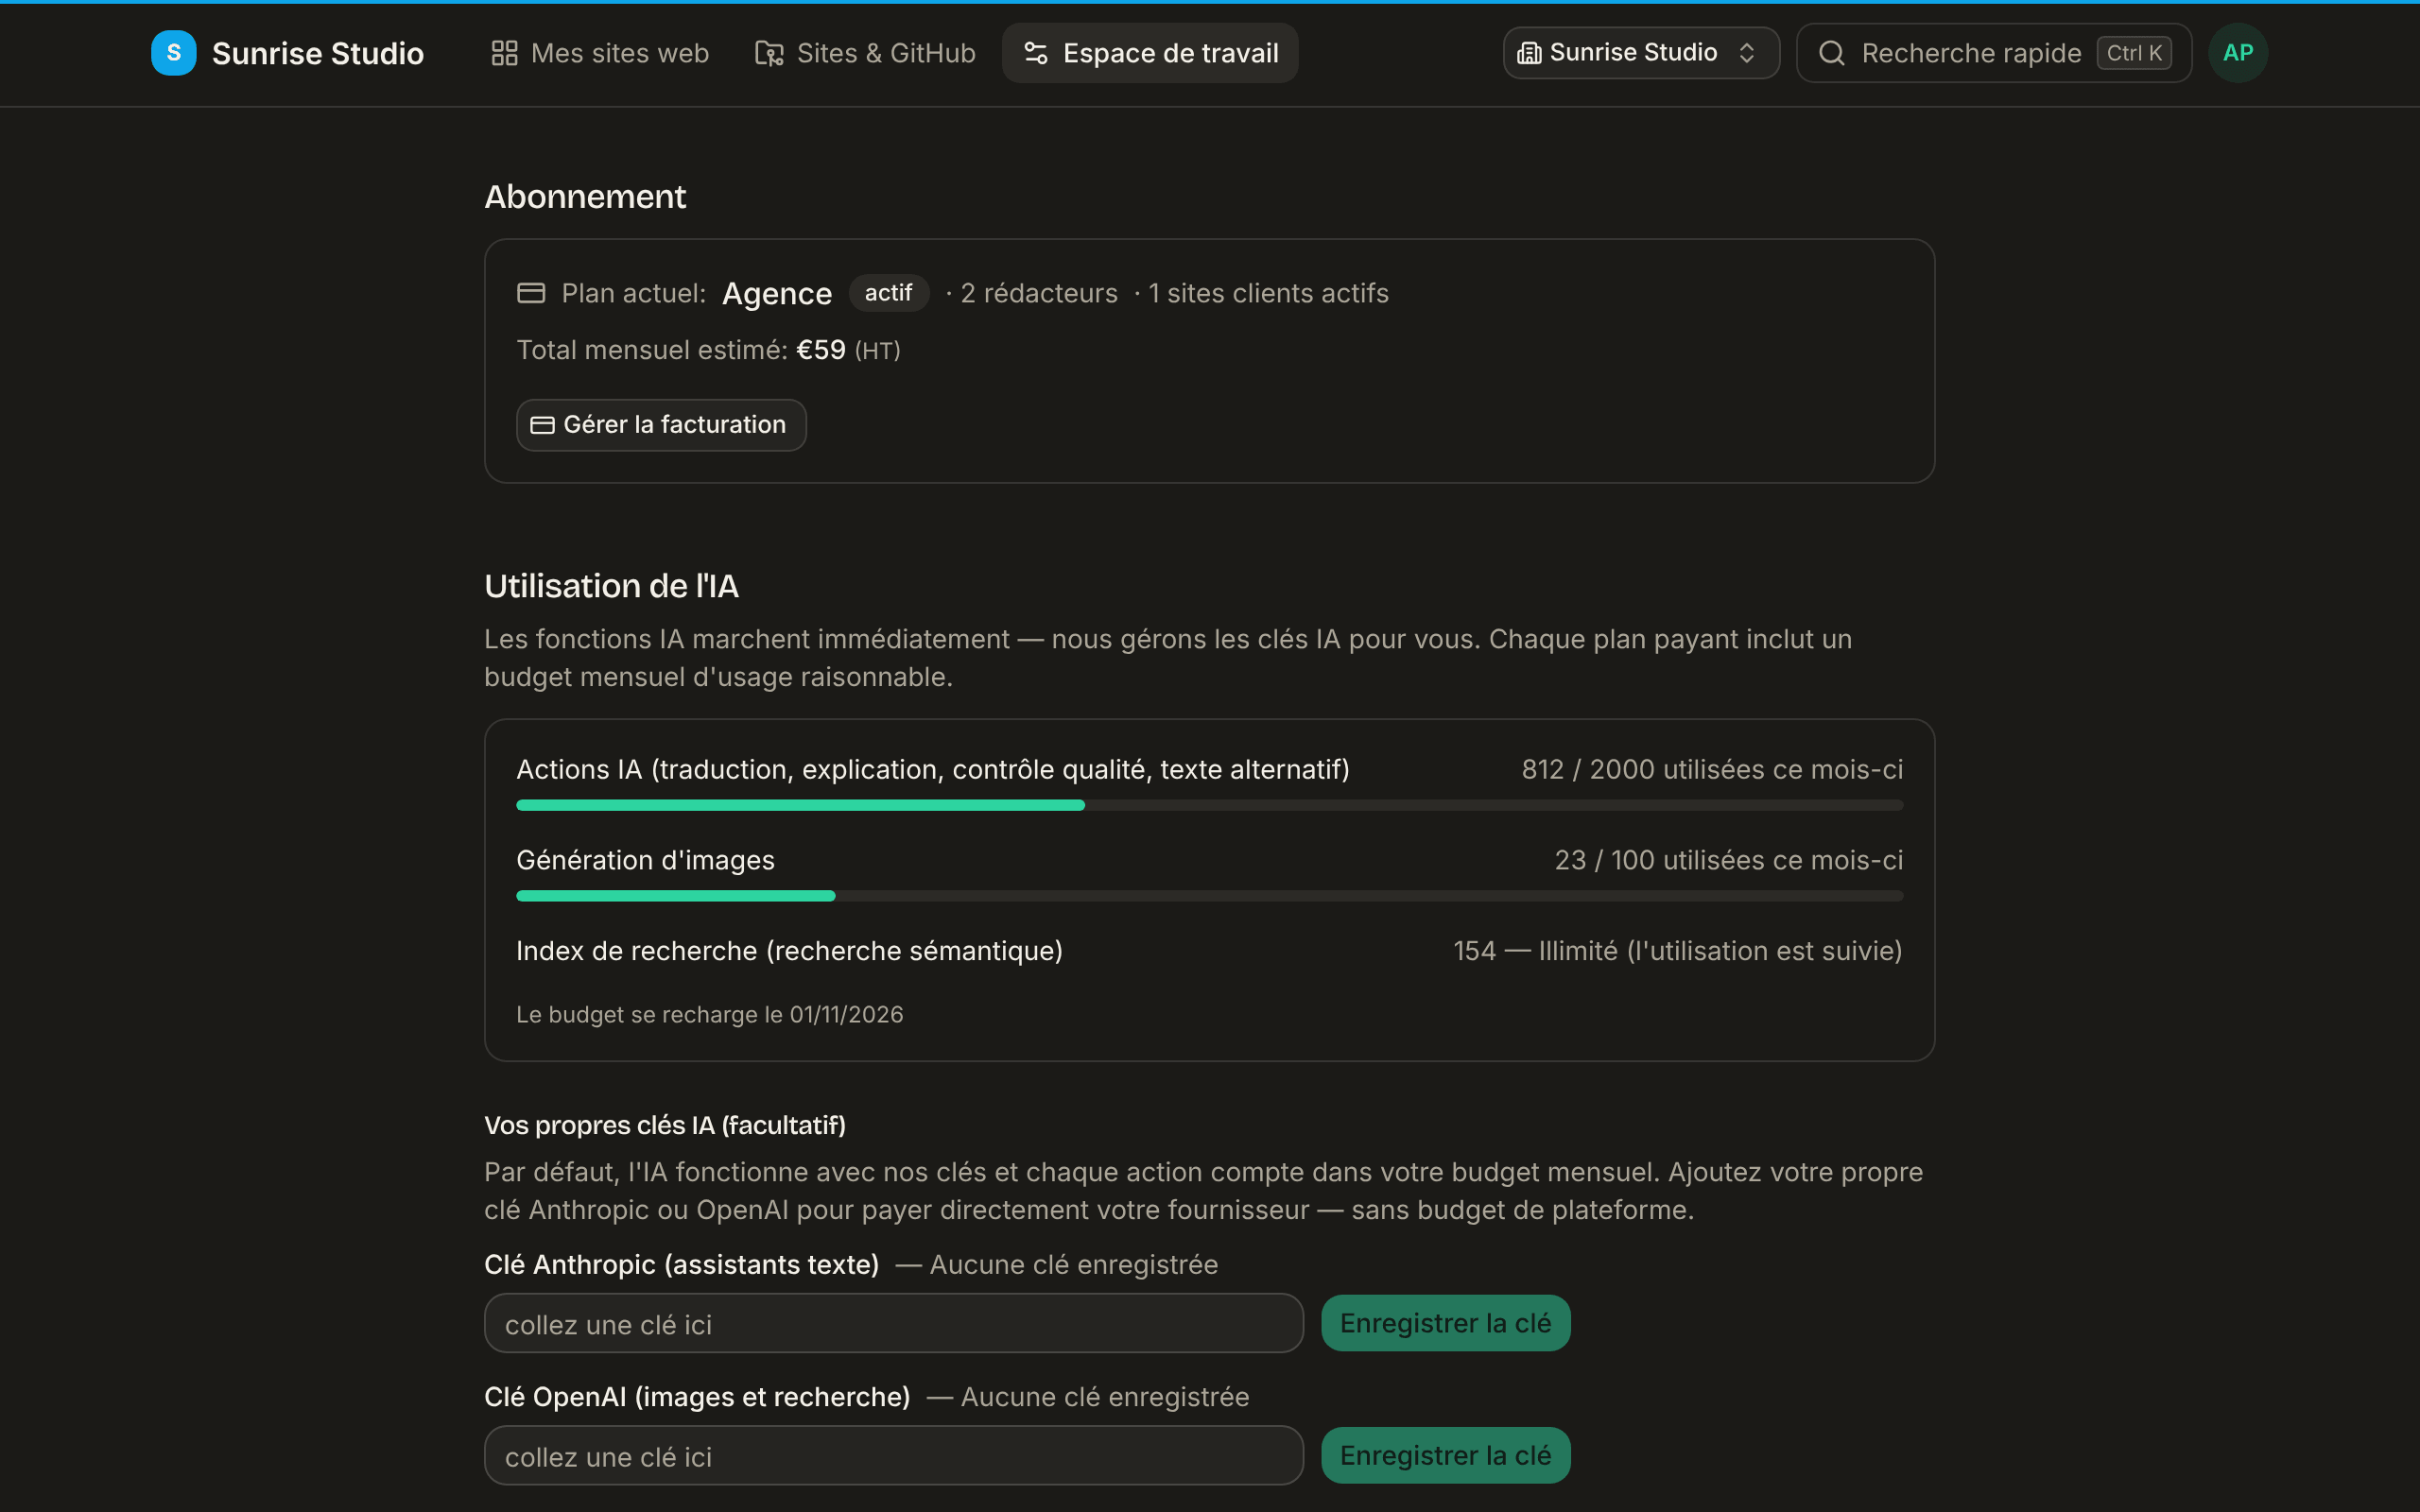Image resolution: width=2420 pixels, height=1512 pixels.
Task: Click the 2 rédacteurs text
Action: point(1039,293)
